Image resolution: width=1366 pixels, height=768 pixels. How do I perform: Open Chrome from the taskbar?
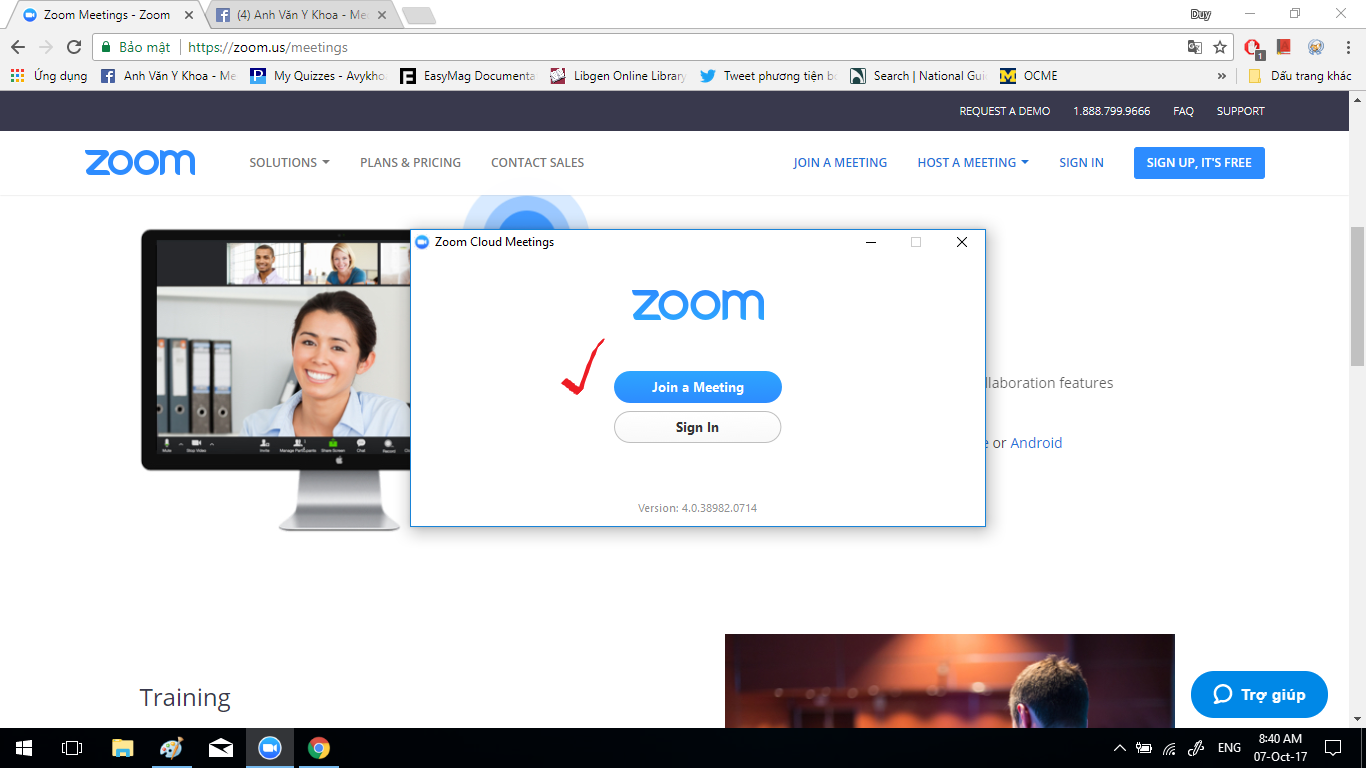[319, 748]
